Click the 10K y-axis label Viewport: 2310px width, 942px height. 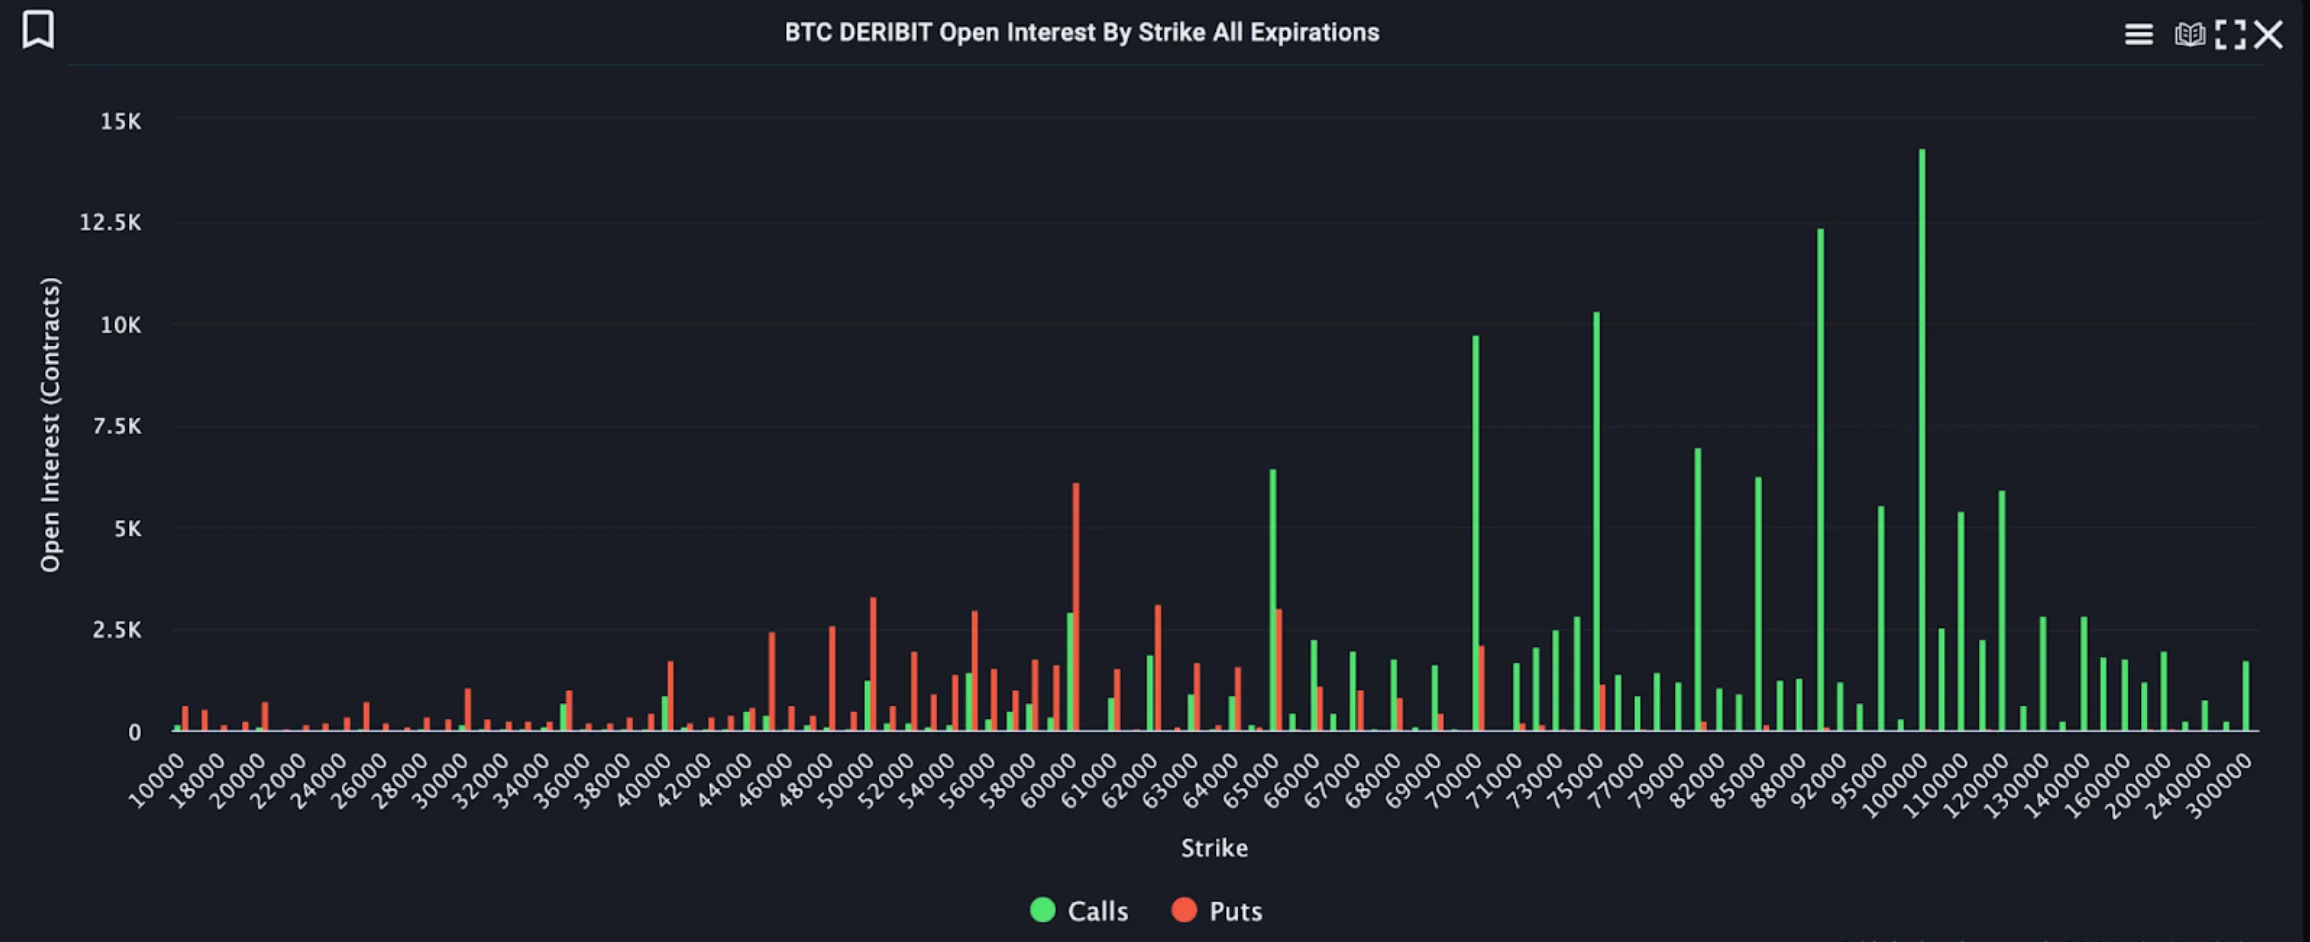pyautogui.click(x=121, y=325)
